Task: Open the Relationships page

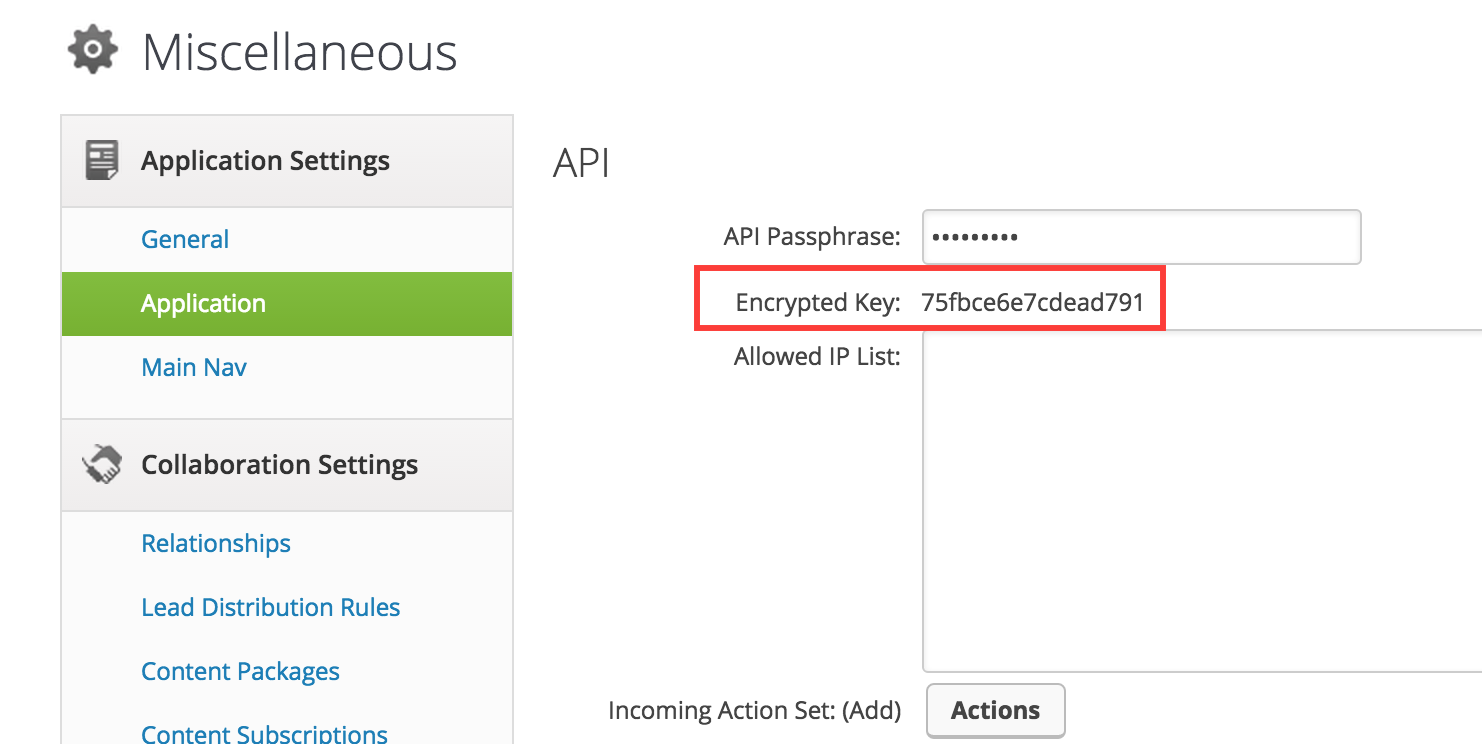Action: [216, 543]
